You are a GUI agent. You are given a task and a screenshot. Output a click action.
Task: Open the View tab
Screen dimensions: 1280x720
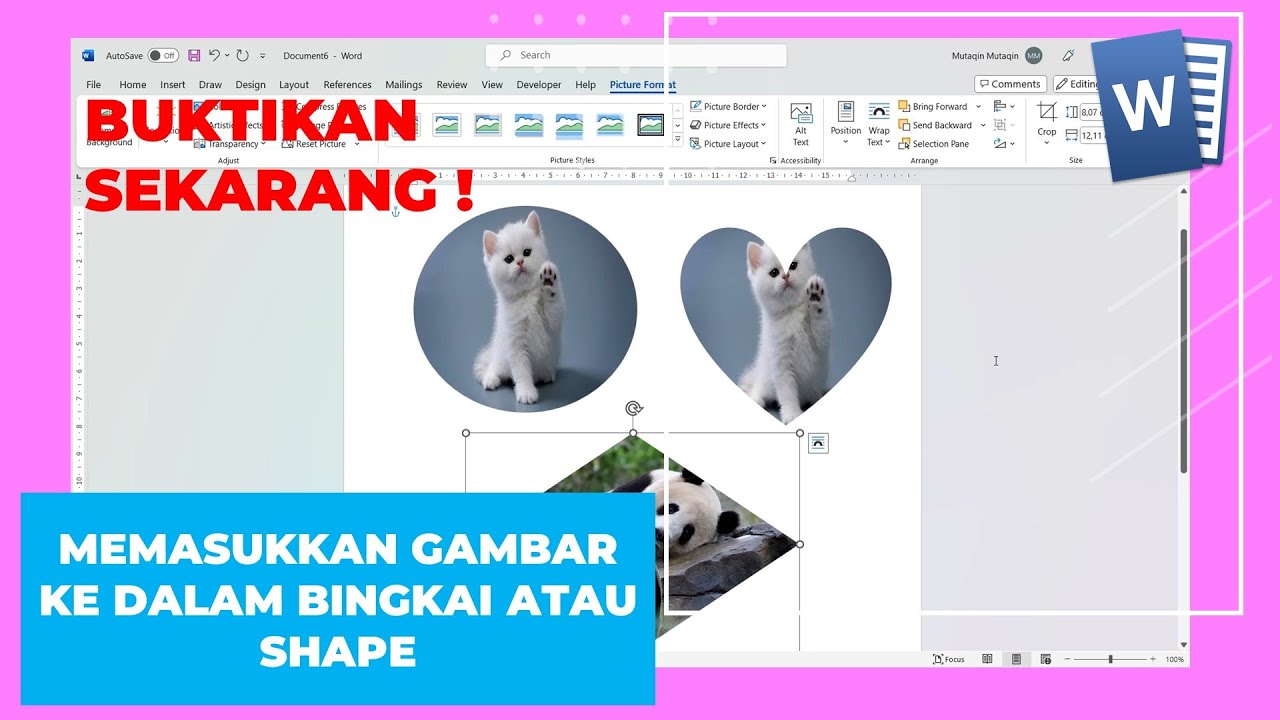click(492, 85)
